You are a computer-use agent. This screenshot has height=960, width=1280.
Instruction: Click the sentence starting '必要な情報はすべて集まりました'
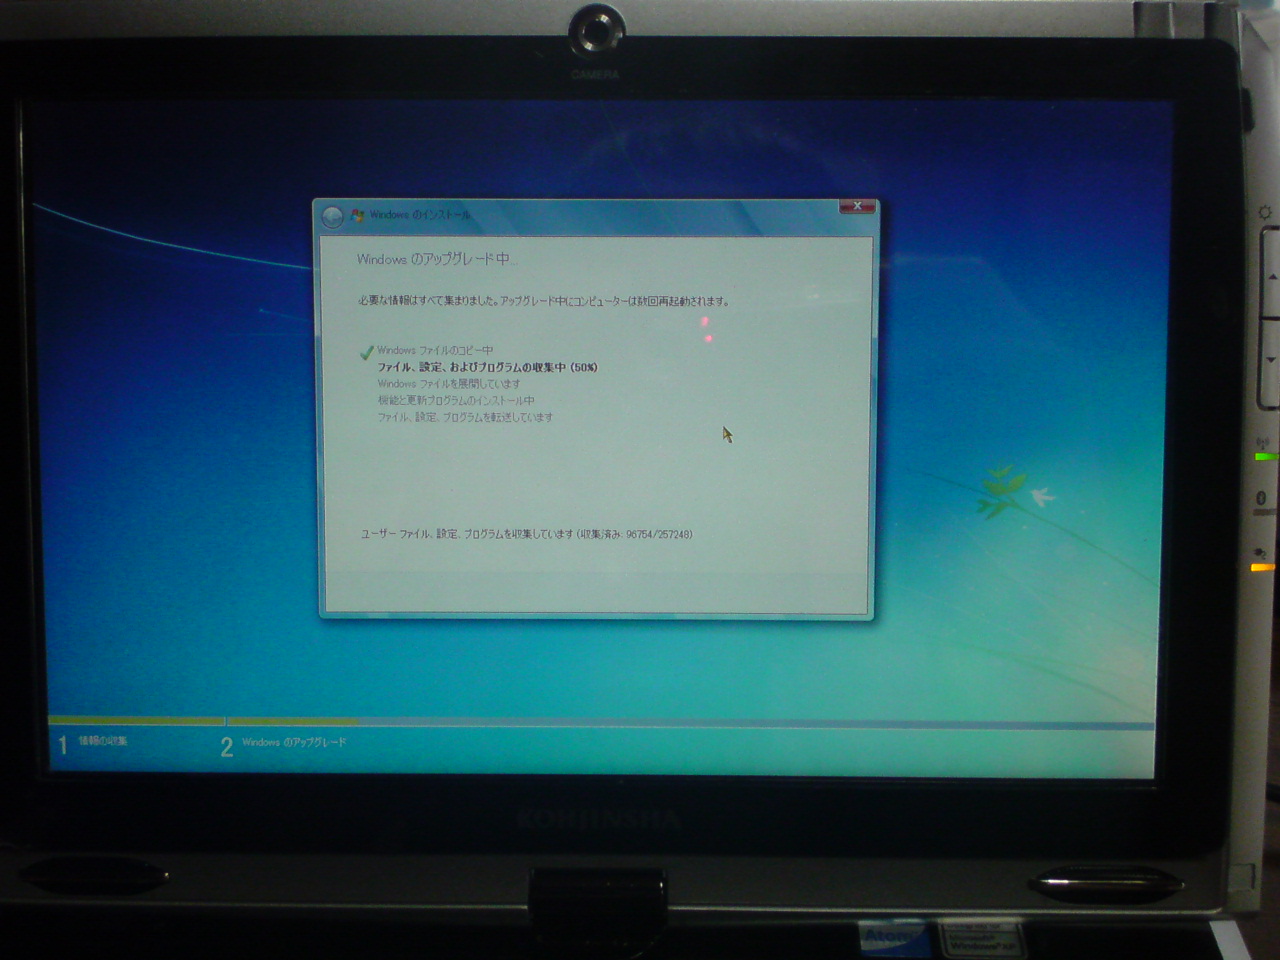544,301
